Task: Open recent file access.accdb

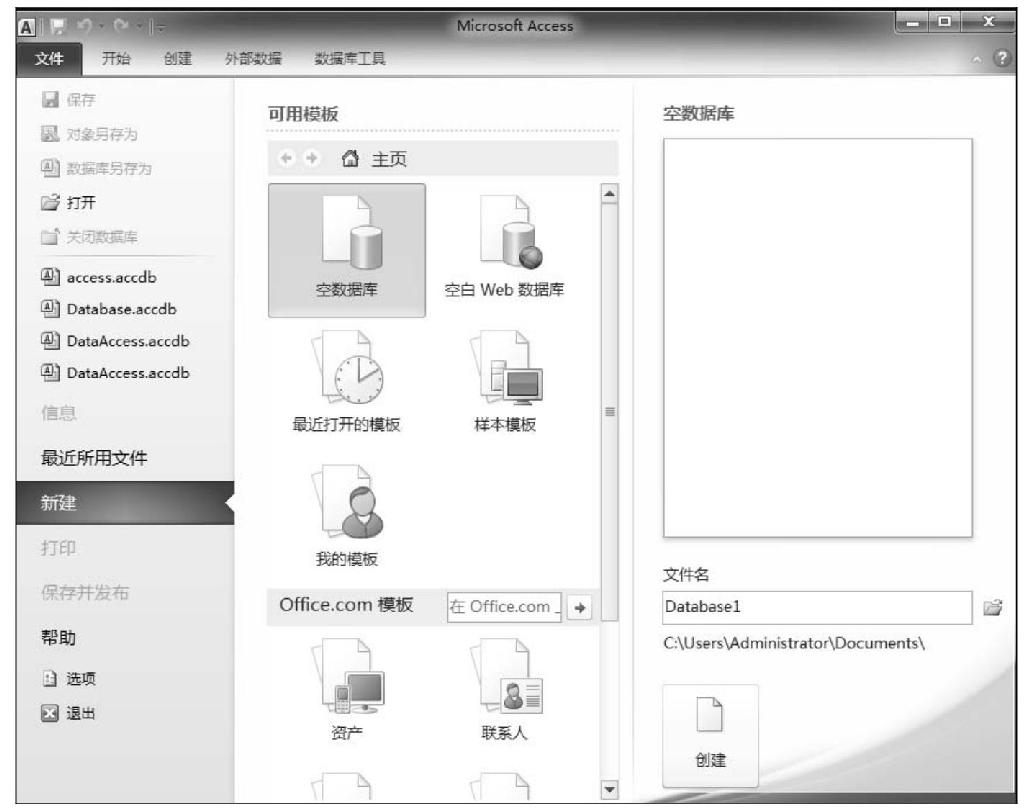Action: [x=99, y=277]
